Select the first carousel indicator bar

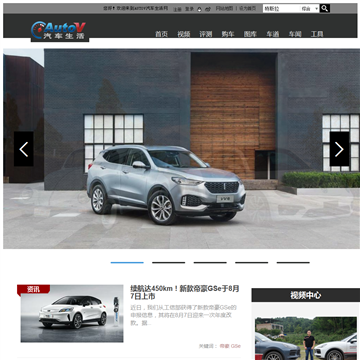(x=127, y=263)
